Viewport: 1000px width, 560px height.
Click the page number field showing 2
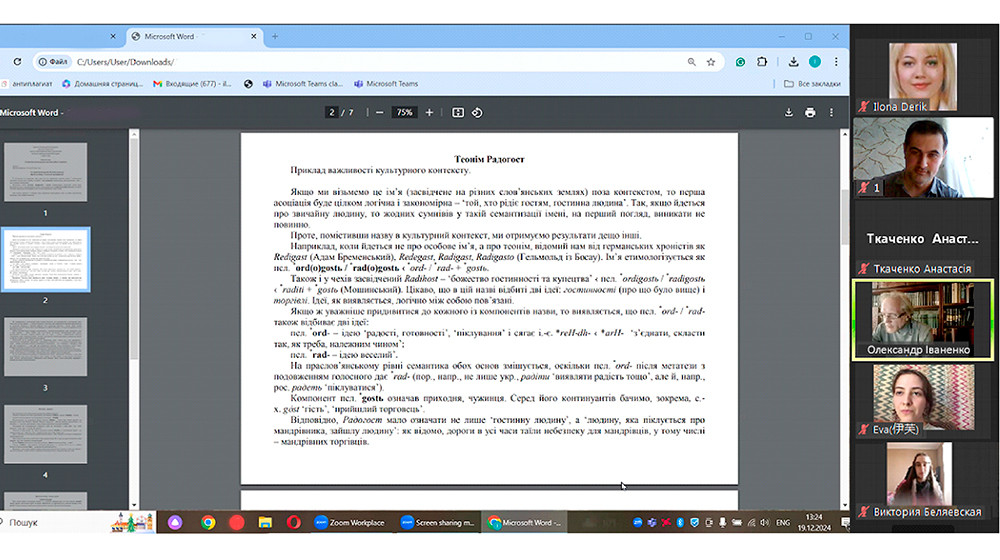pos(331,112)
